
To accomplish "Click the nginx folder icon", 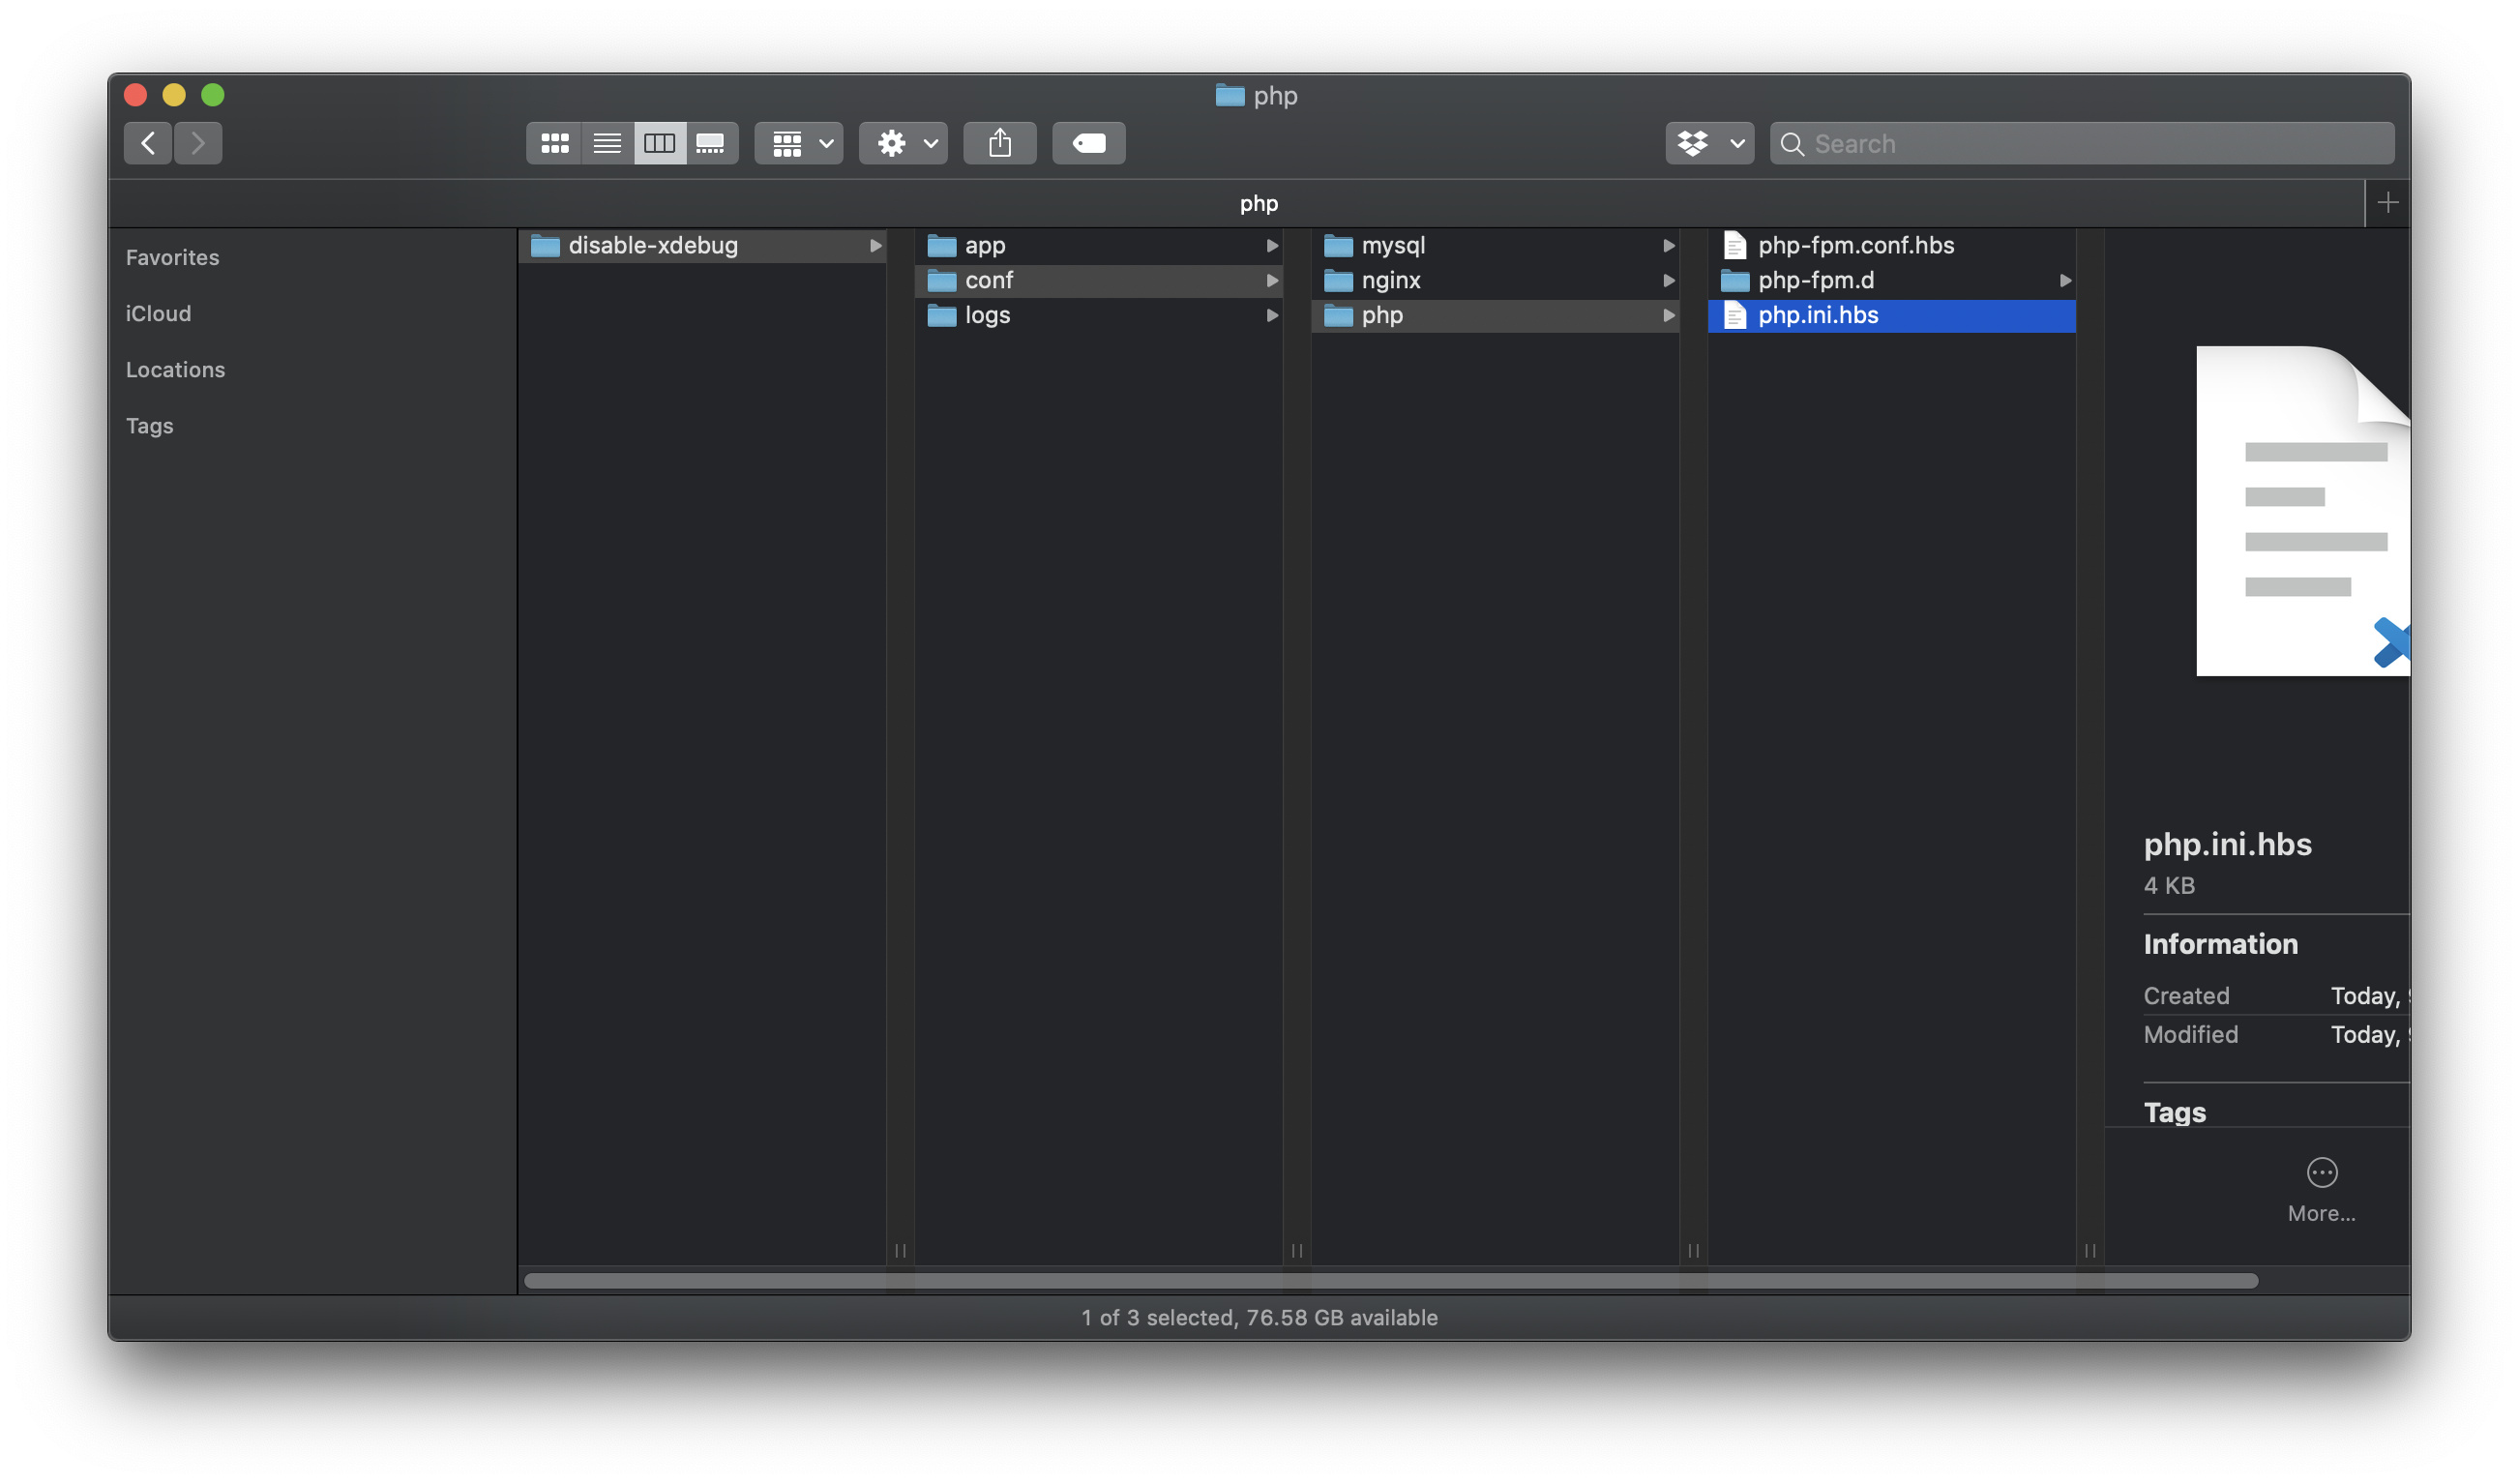I will [1338, 281].
